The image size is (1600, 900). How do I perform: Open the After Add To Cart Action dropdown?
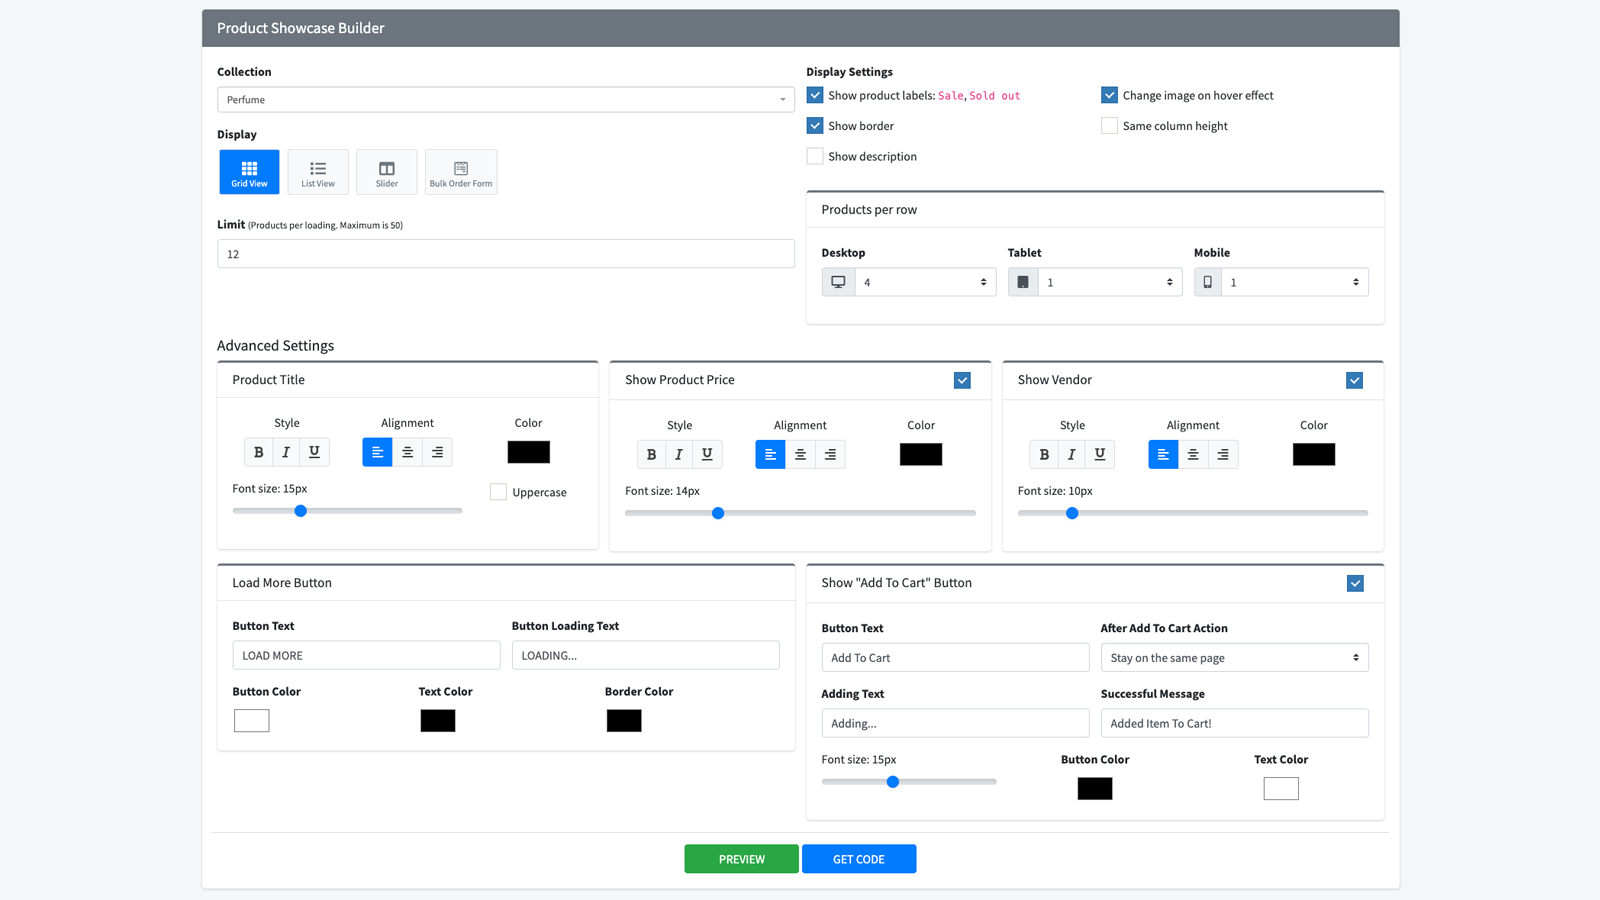(x=1234, y=657)
